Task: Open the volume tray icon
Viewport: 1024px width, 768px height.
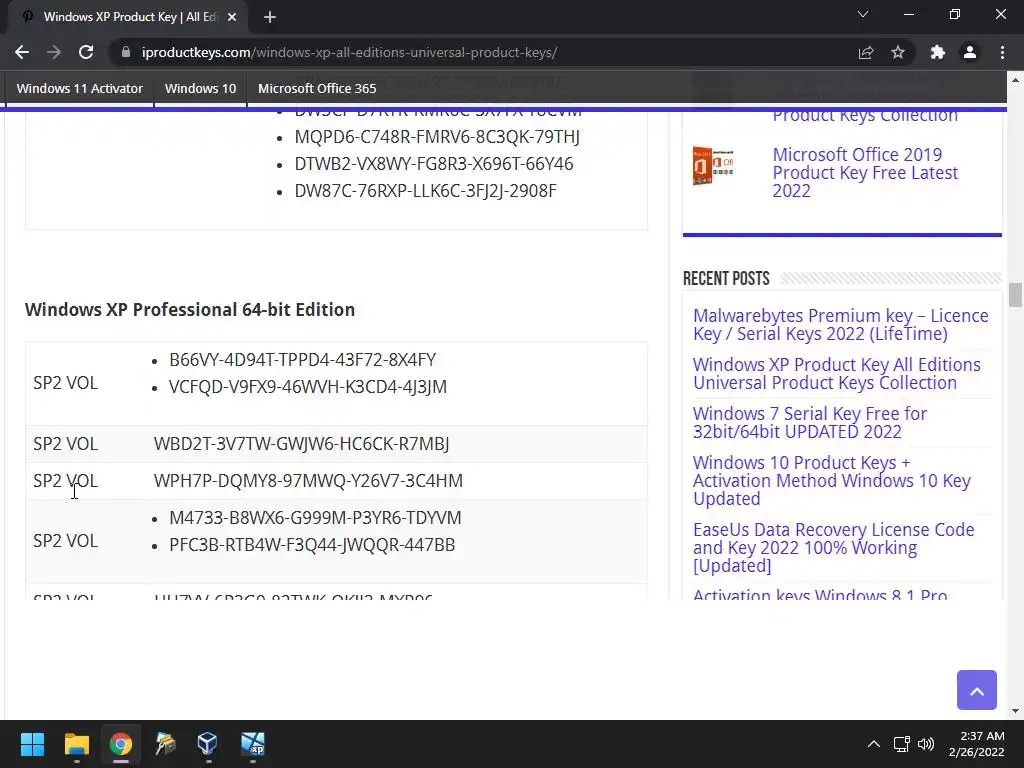Action: click(x=926, y=744)
